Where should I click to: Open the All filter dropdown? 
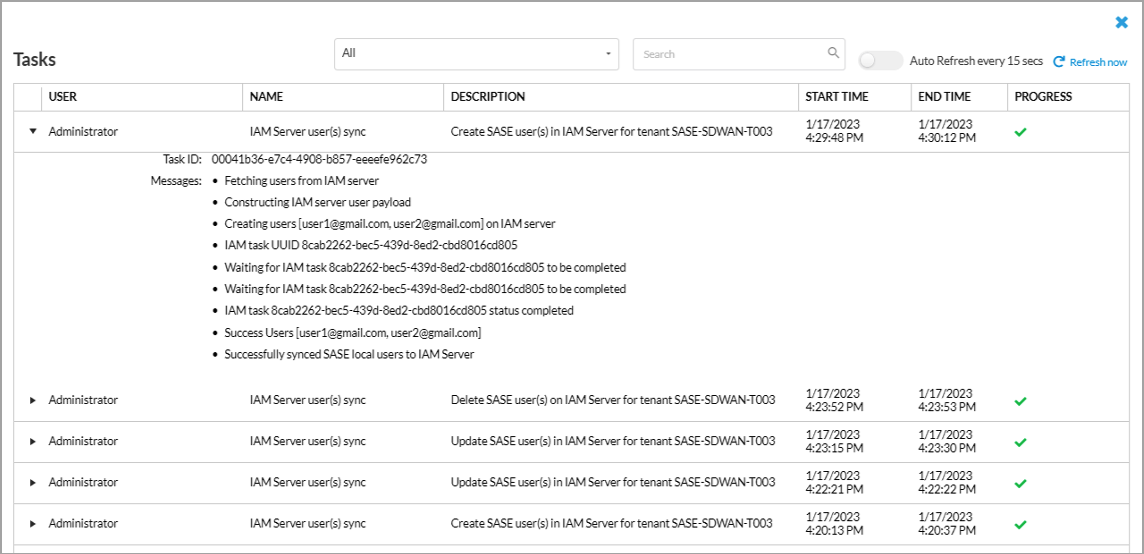tap(476, 54)
